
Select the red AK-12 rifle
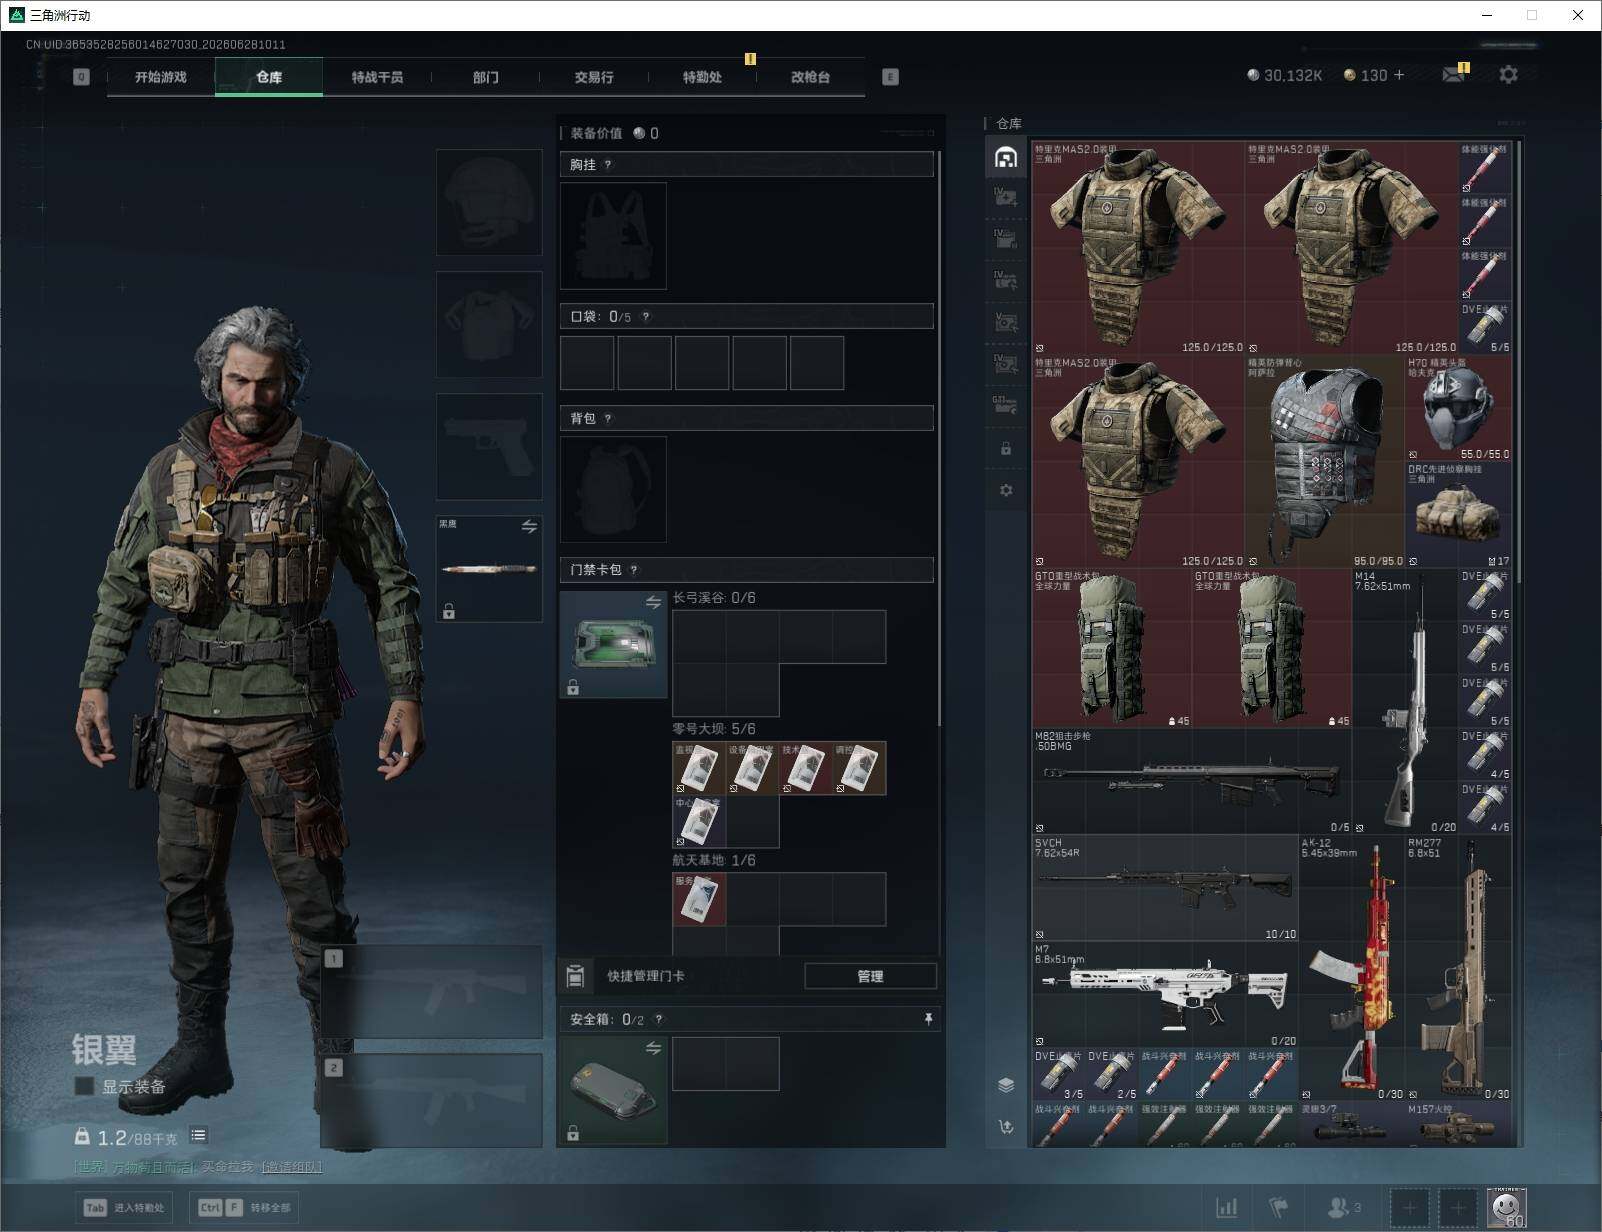pos(1352,968)
